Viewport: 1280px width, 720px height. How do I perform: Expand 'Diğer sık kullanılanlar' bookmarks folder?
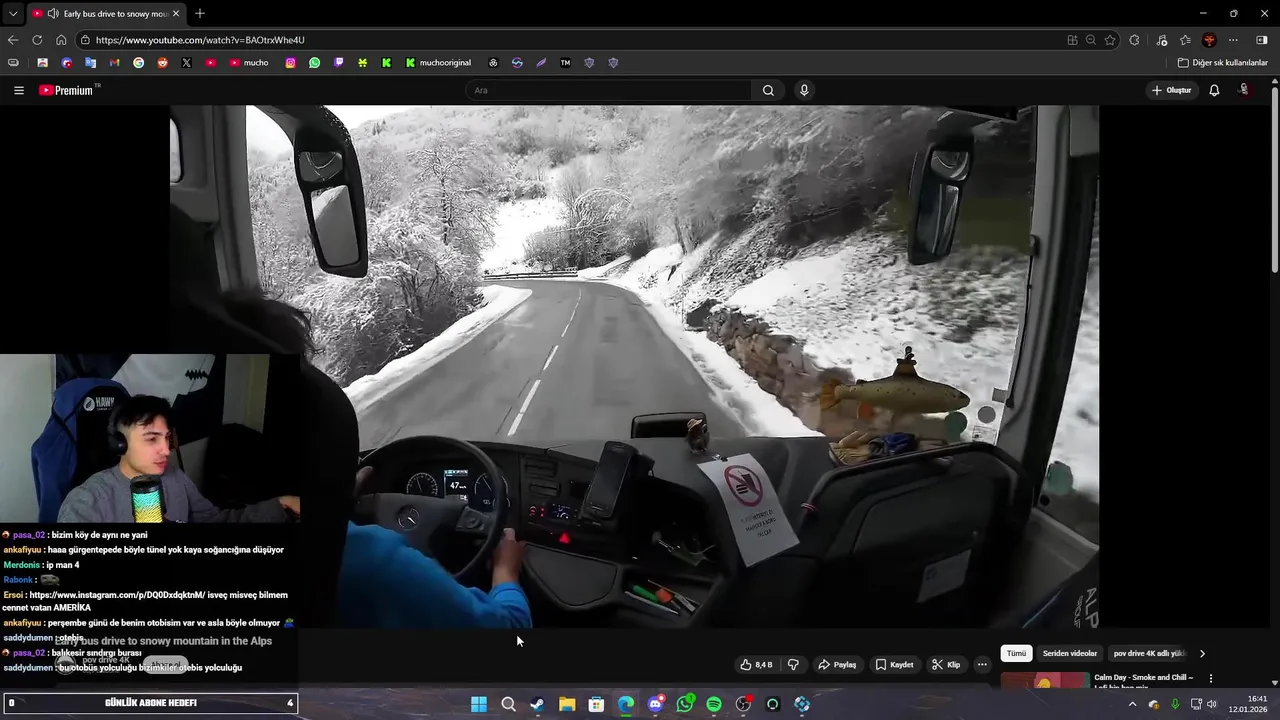coord(1222,62)
